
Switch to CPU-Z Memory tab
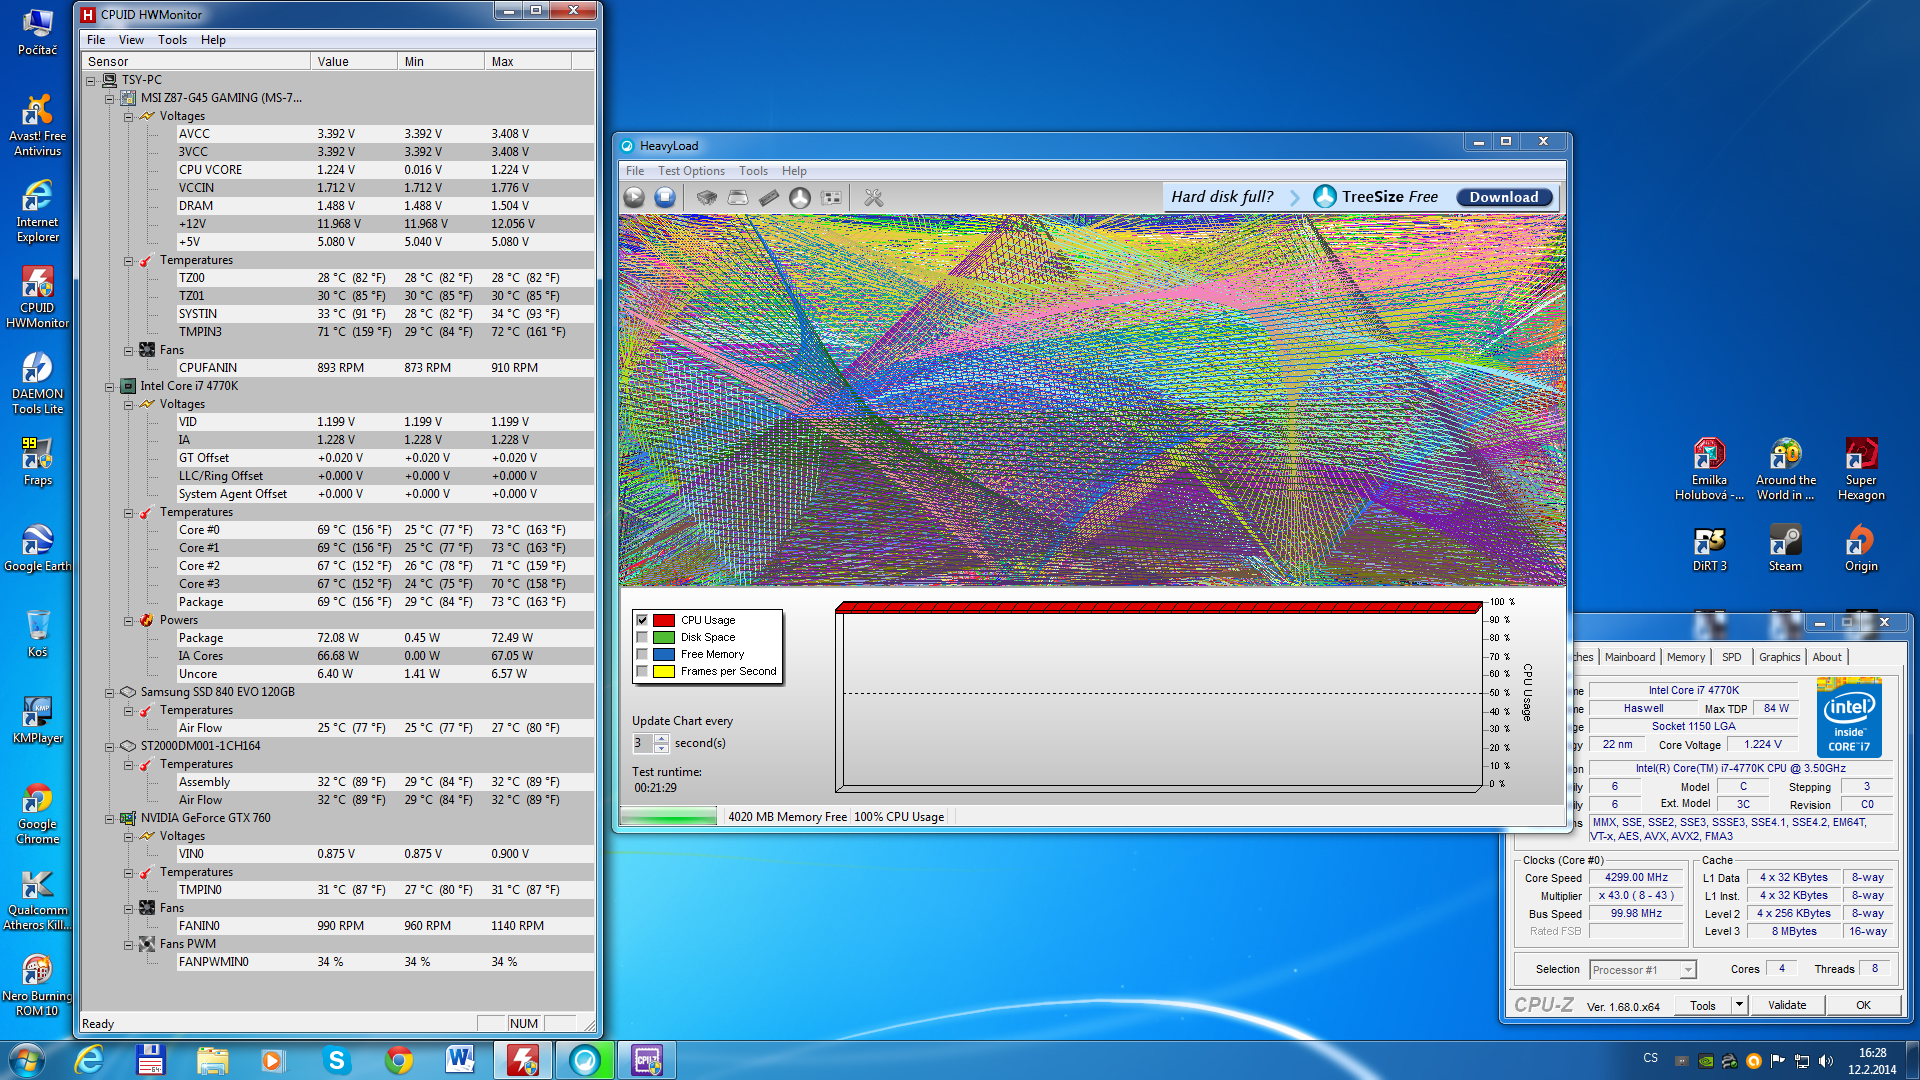(1686, 657)
